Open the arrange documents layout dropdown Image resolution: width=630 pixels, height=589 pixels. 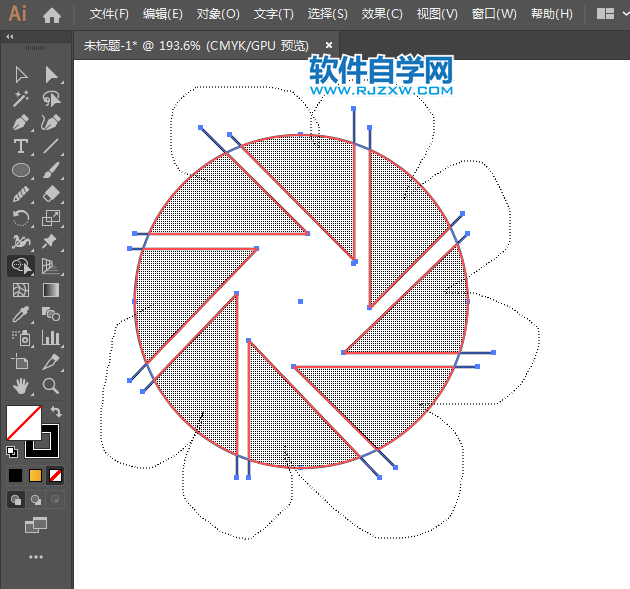pyautogui.click(x=606, y=14)
